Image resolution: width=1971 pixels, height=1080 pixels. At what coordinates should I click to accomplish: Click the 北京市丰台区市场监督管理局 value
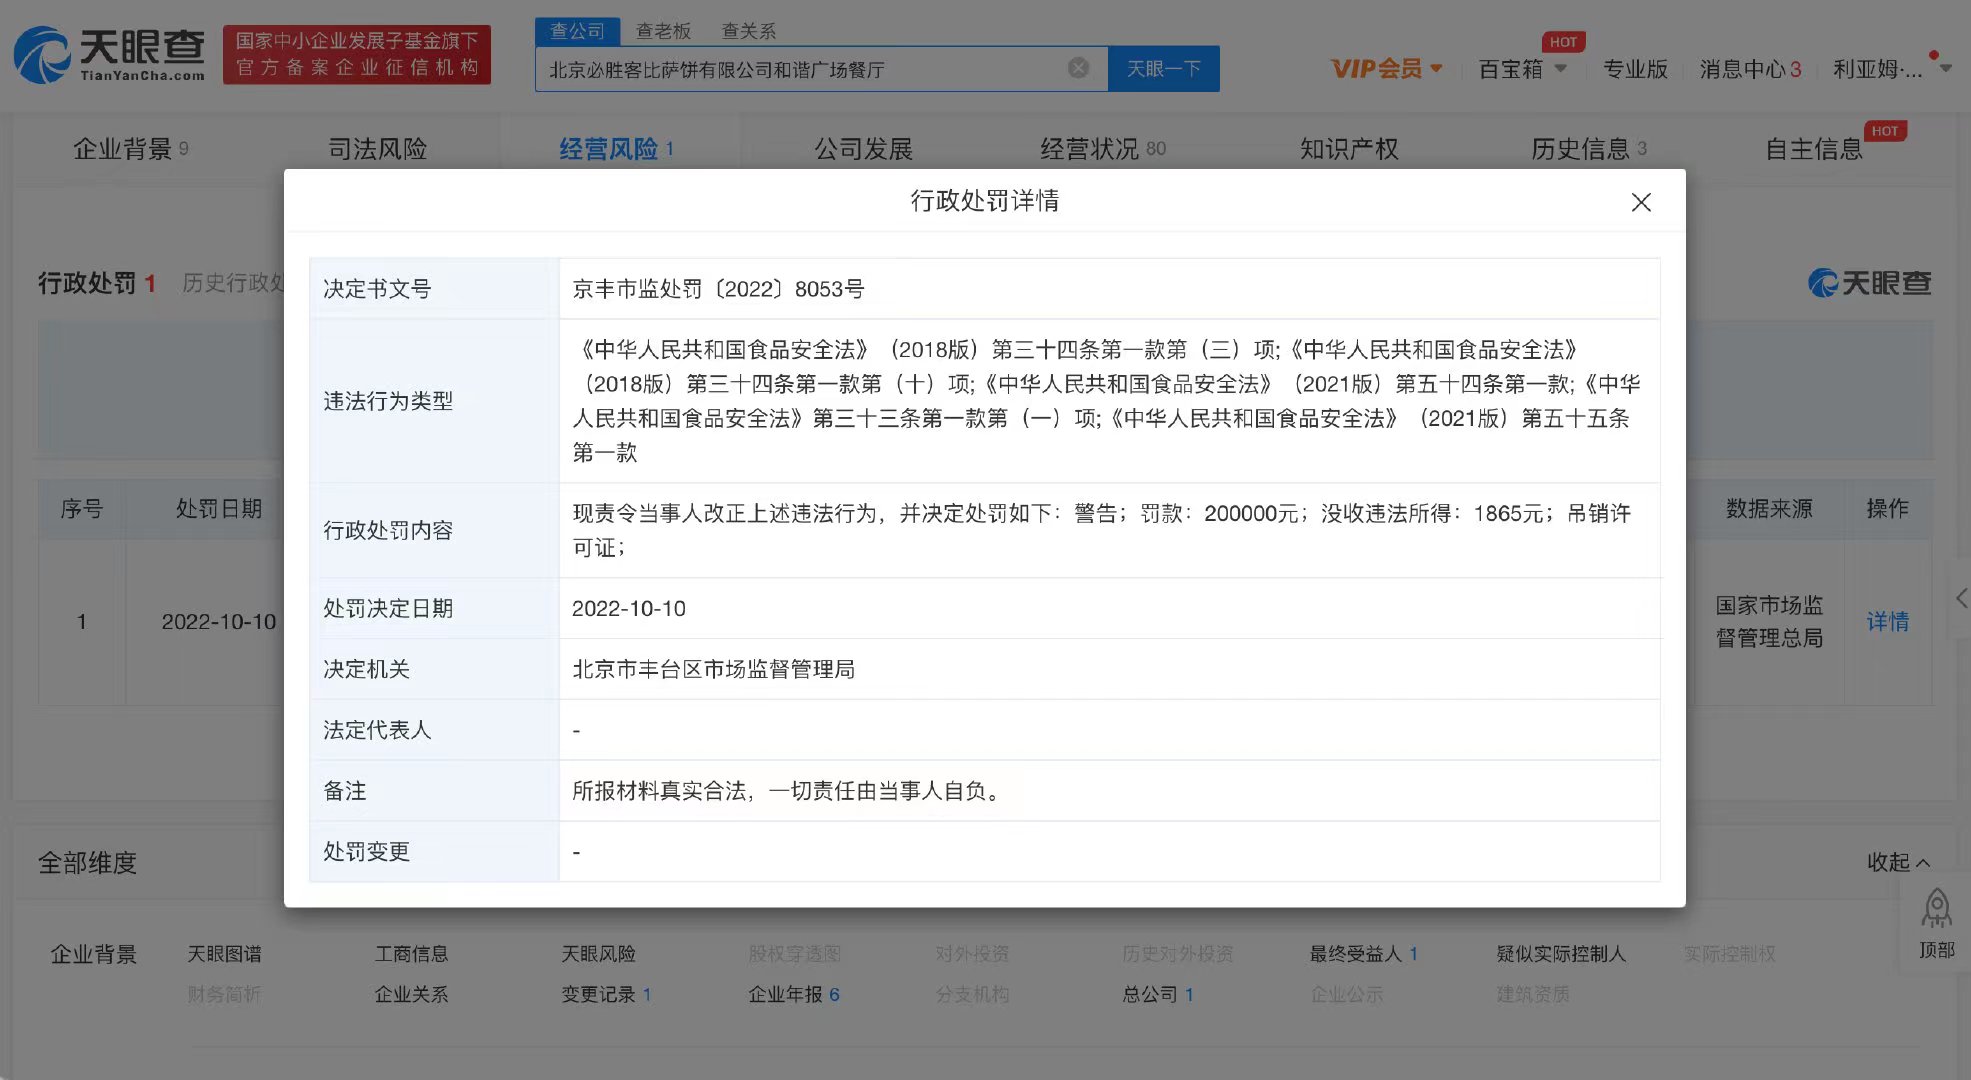pos(713,669)
